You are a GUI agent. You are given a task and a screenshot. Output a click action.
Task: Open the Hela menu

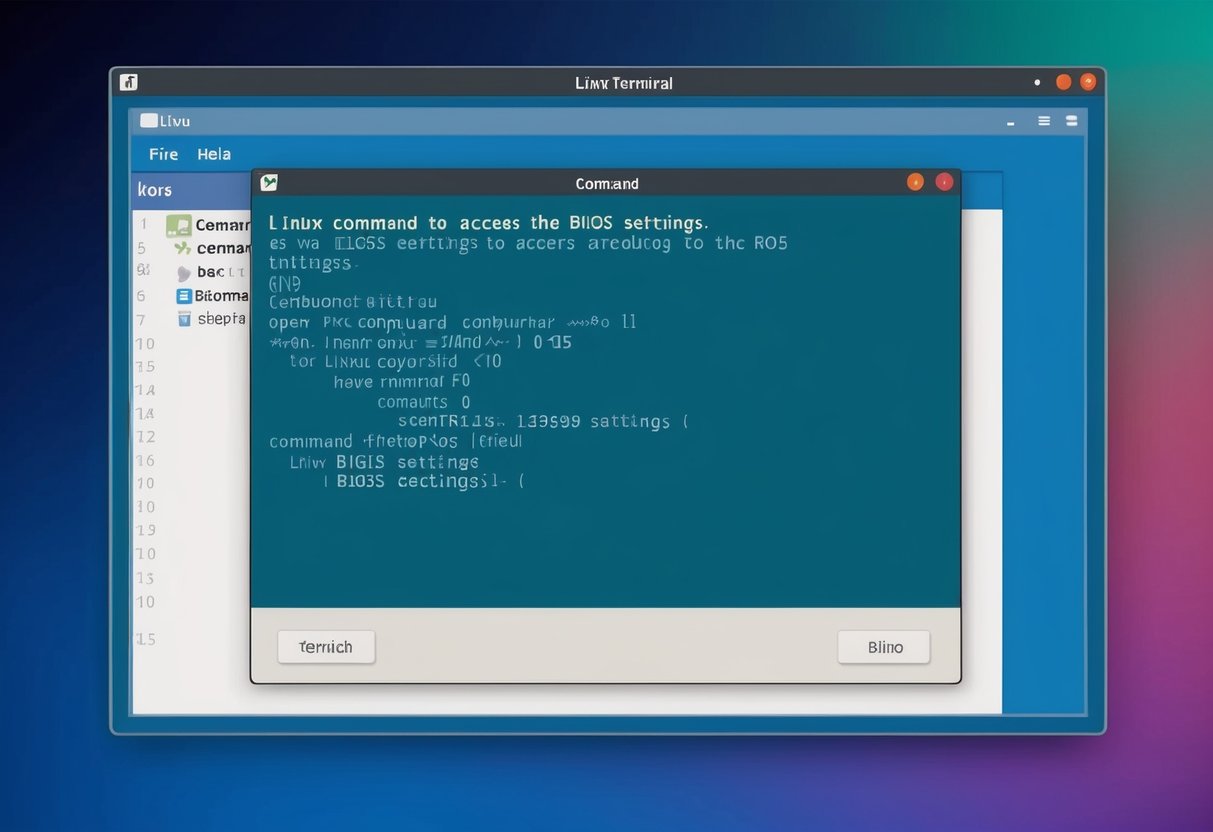(213, 154)
